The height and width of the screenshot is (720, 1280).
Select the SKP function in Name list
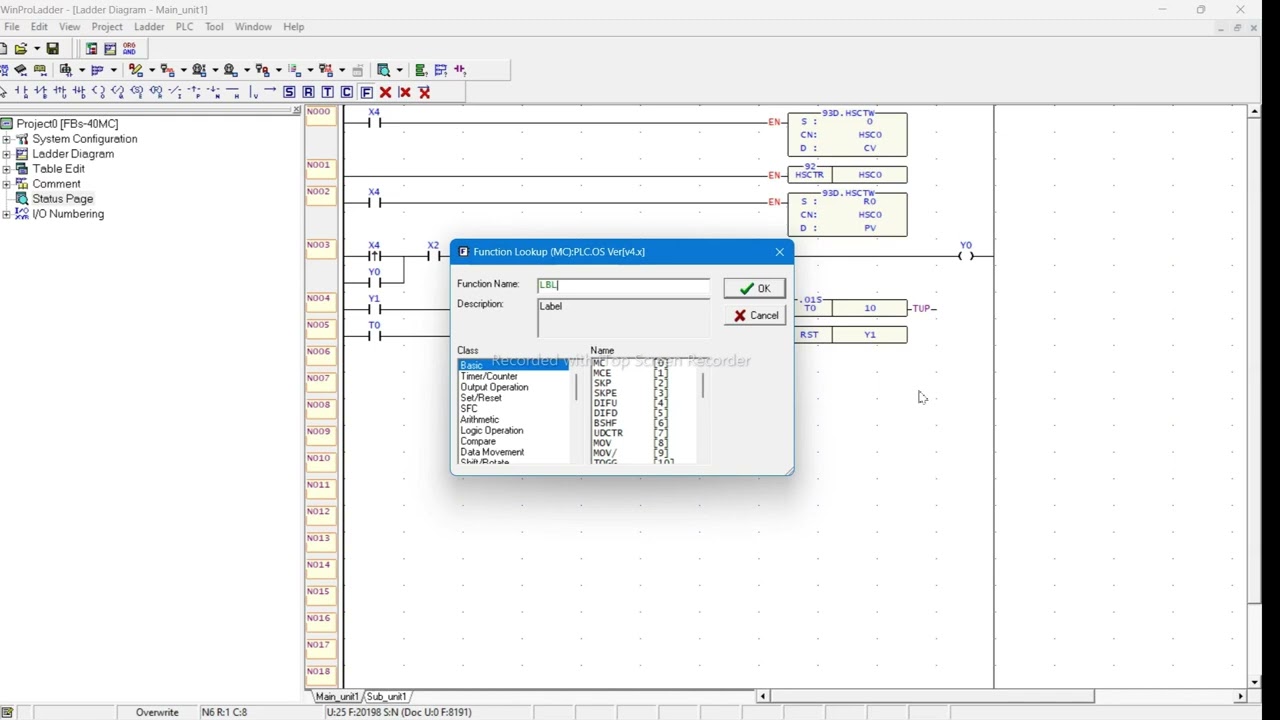click(602, 383)
